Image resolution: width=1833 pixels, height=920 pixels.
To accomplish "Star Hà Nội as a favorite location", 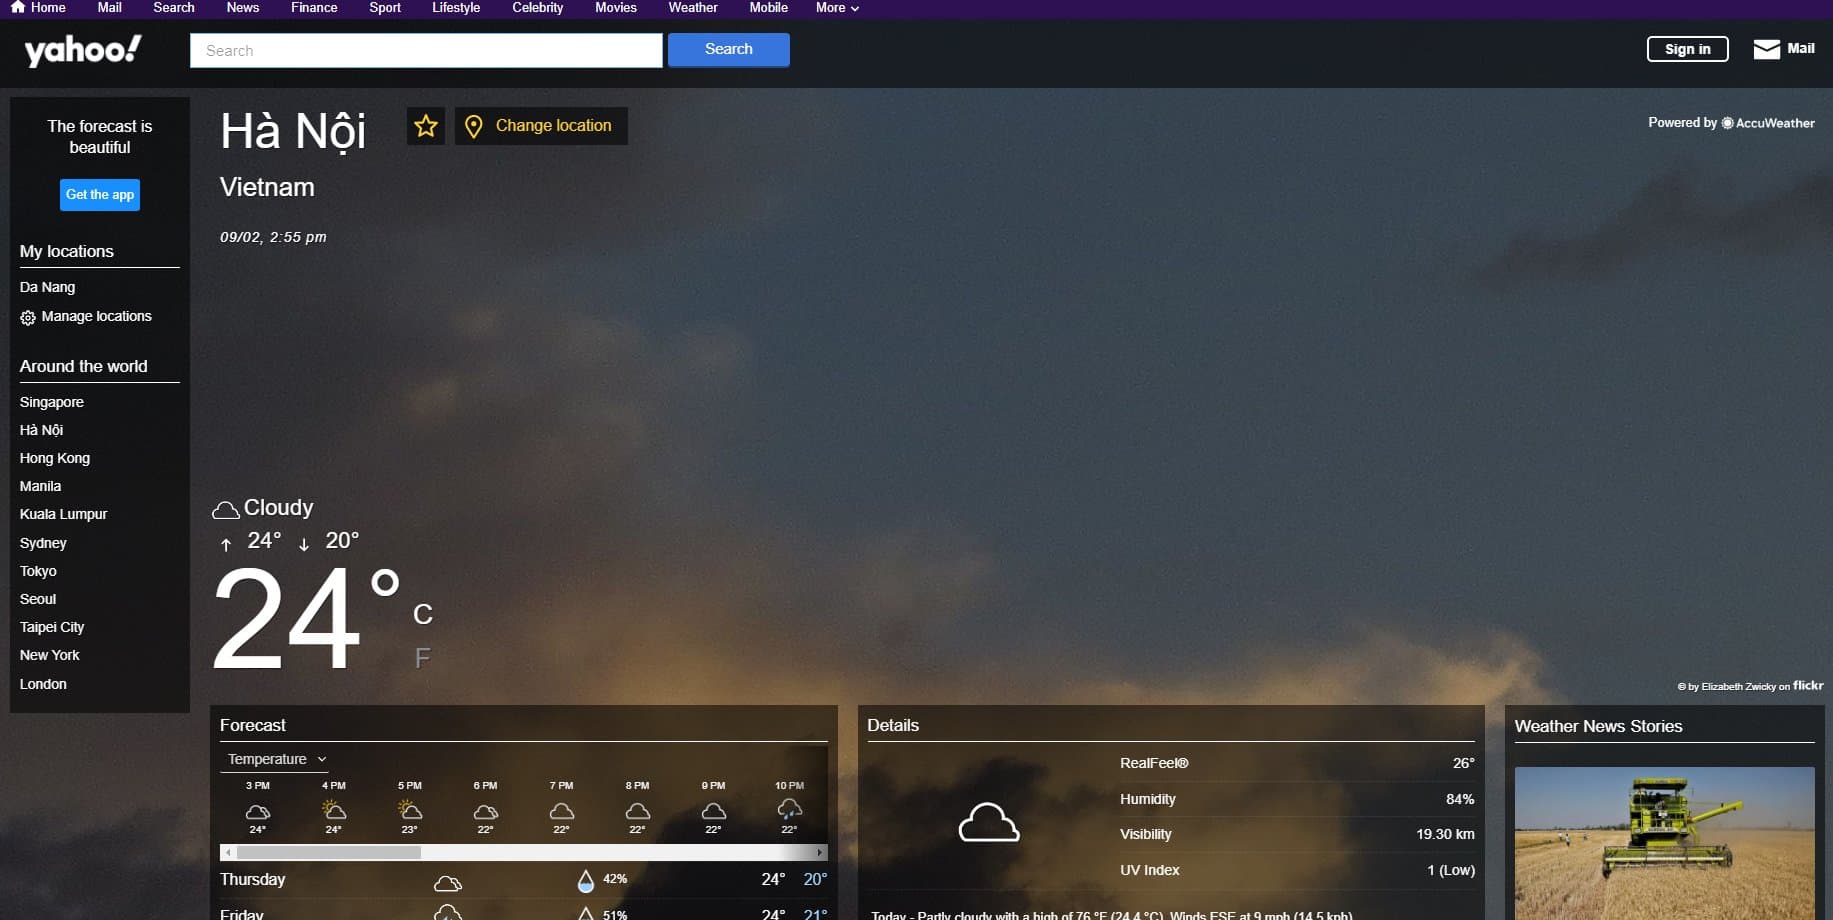I will (426, 126).
